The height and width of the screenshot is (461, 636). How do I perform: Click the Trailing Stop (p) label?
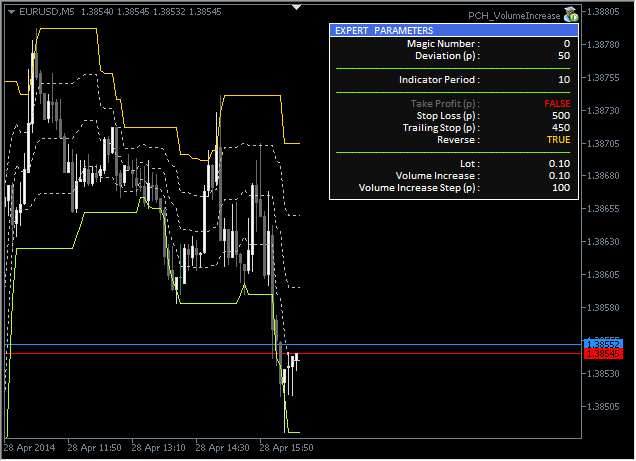pos(441,128)
